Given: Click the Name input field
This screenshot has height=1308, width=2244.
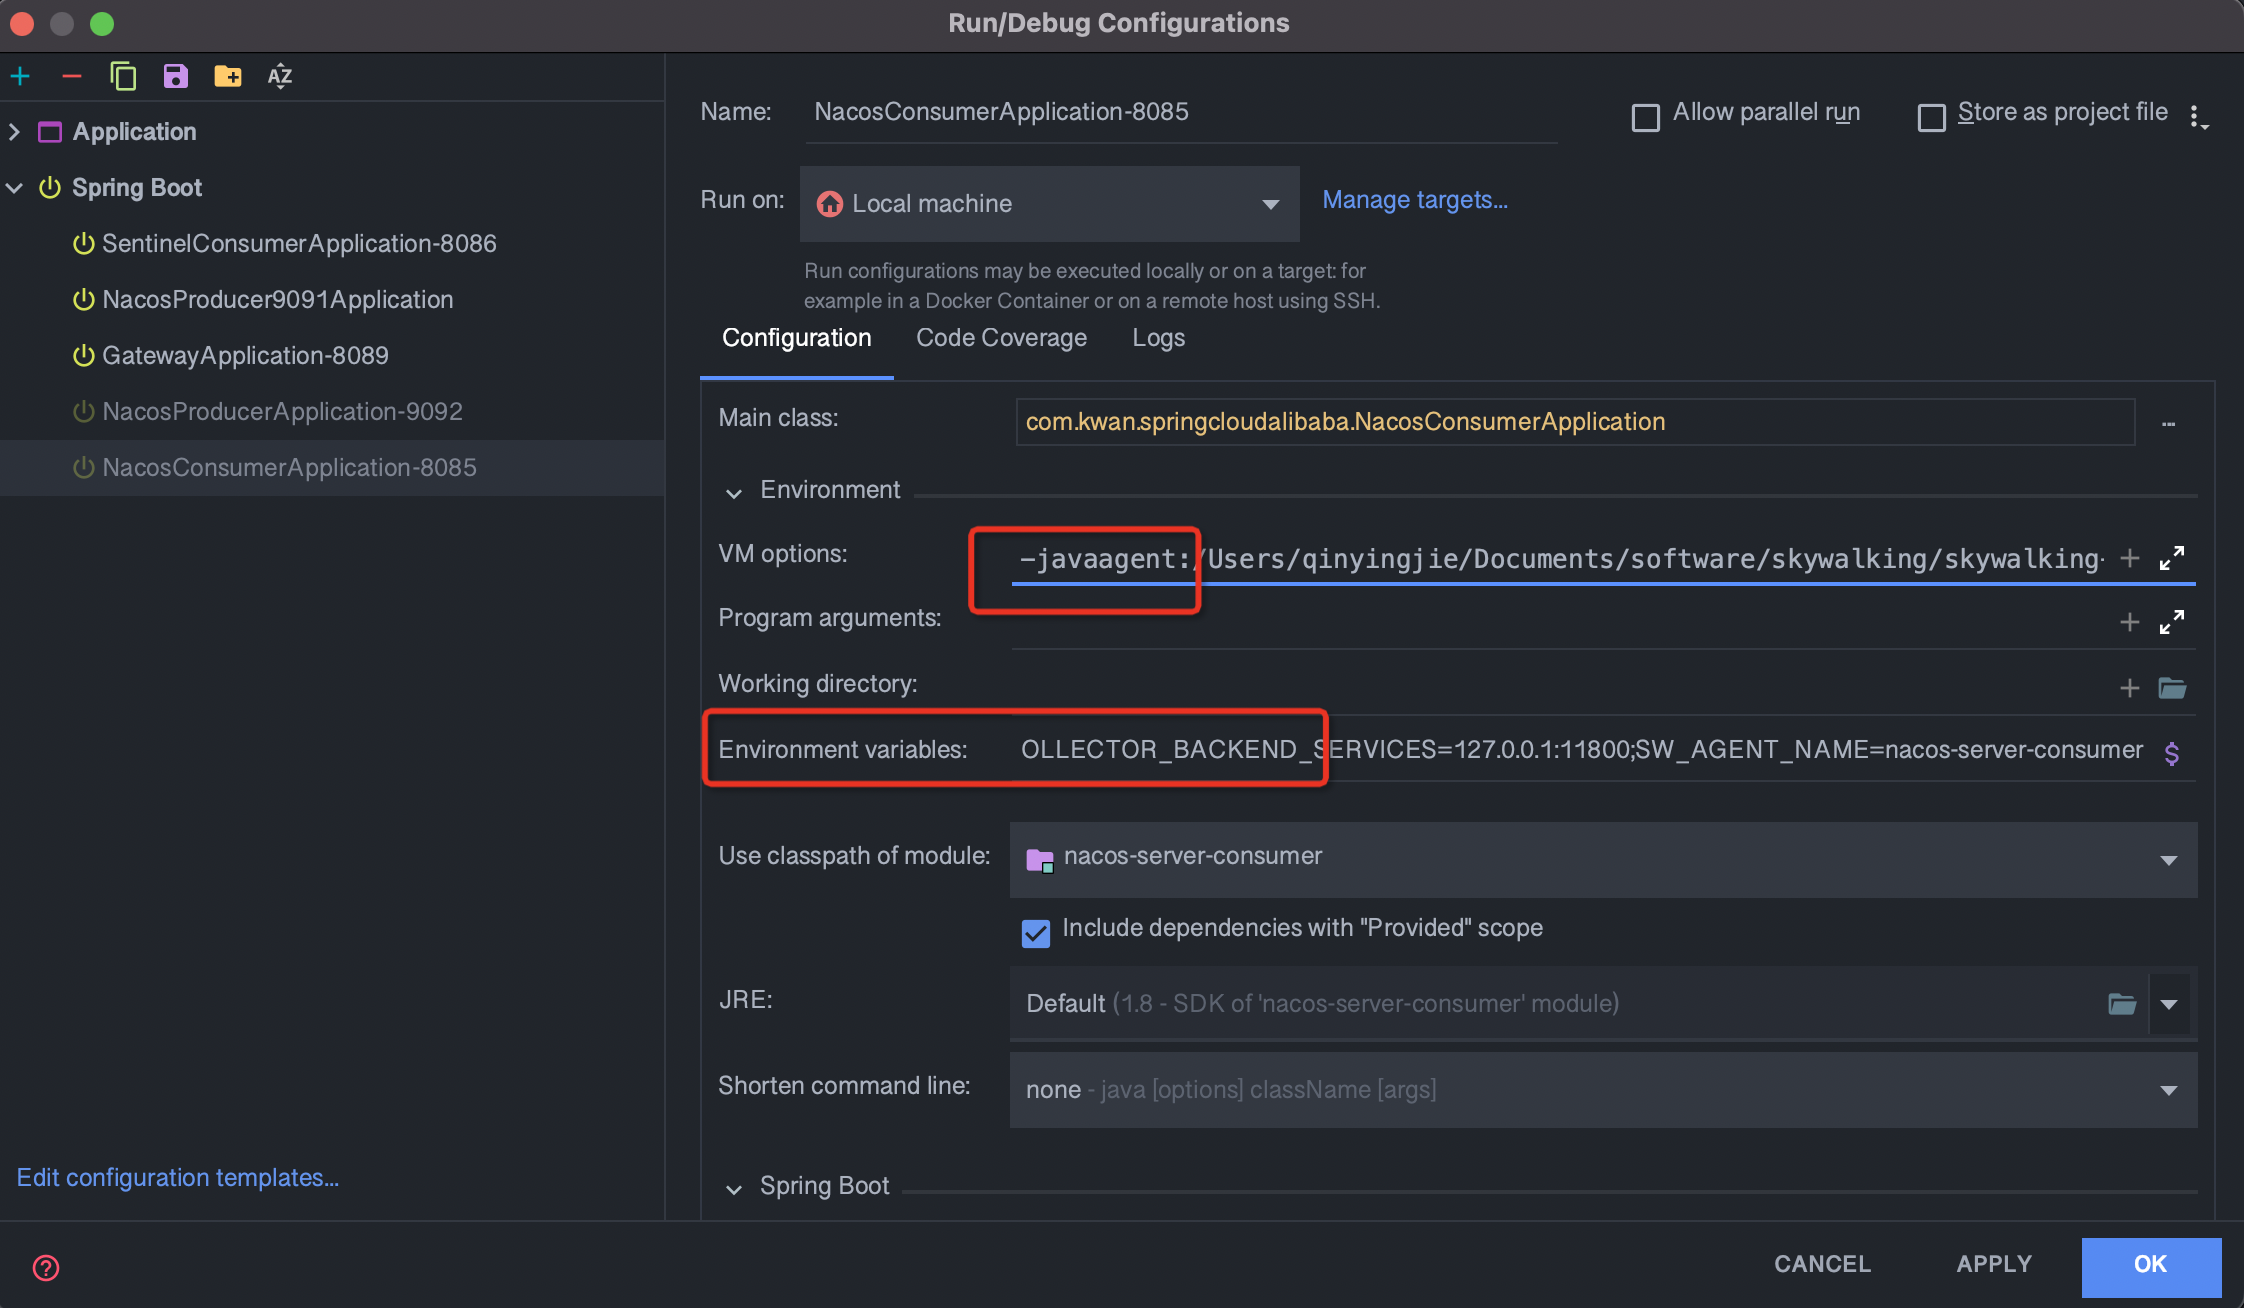Looking at the screenshot, I should (1180, 112).
